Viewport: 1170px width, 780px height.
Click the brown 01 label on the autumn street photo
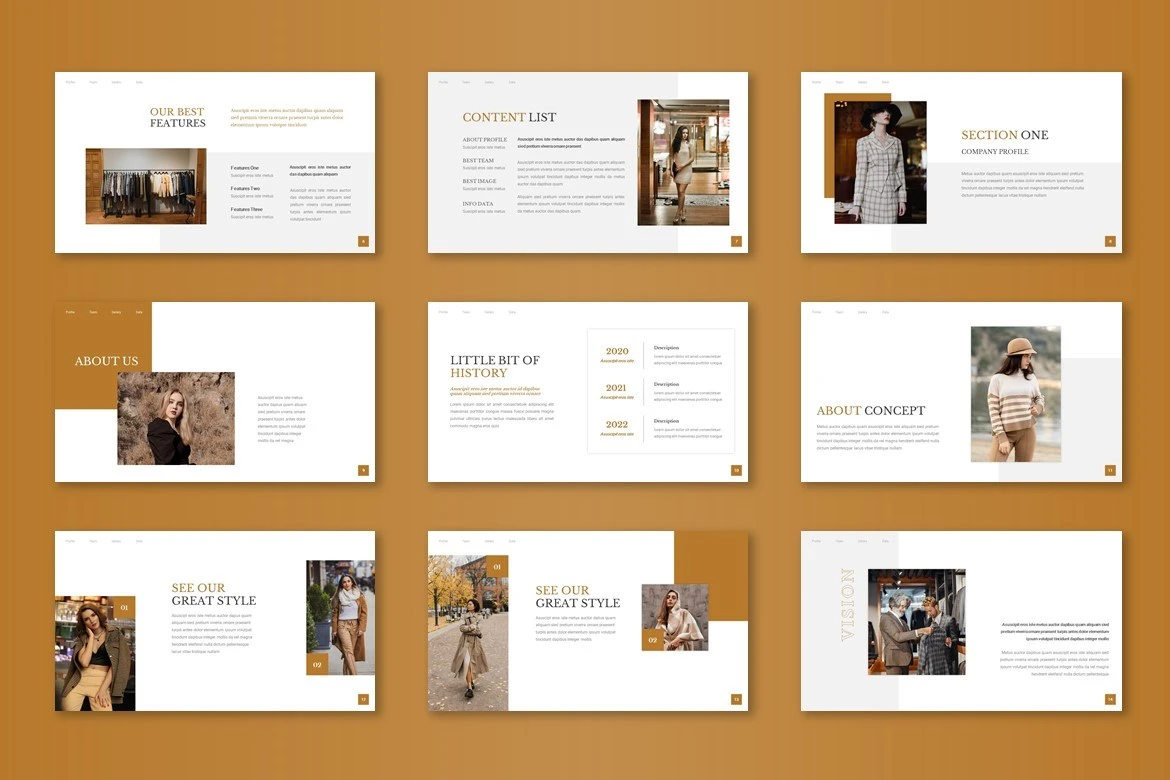pos(497,567)
